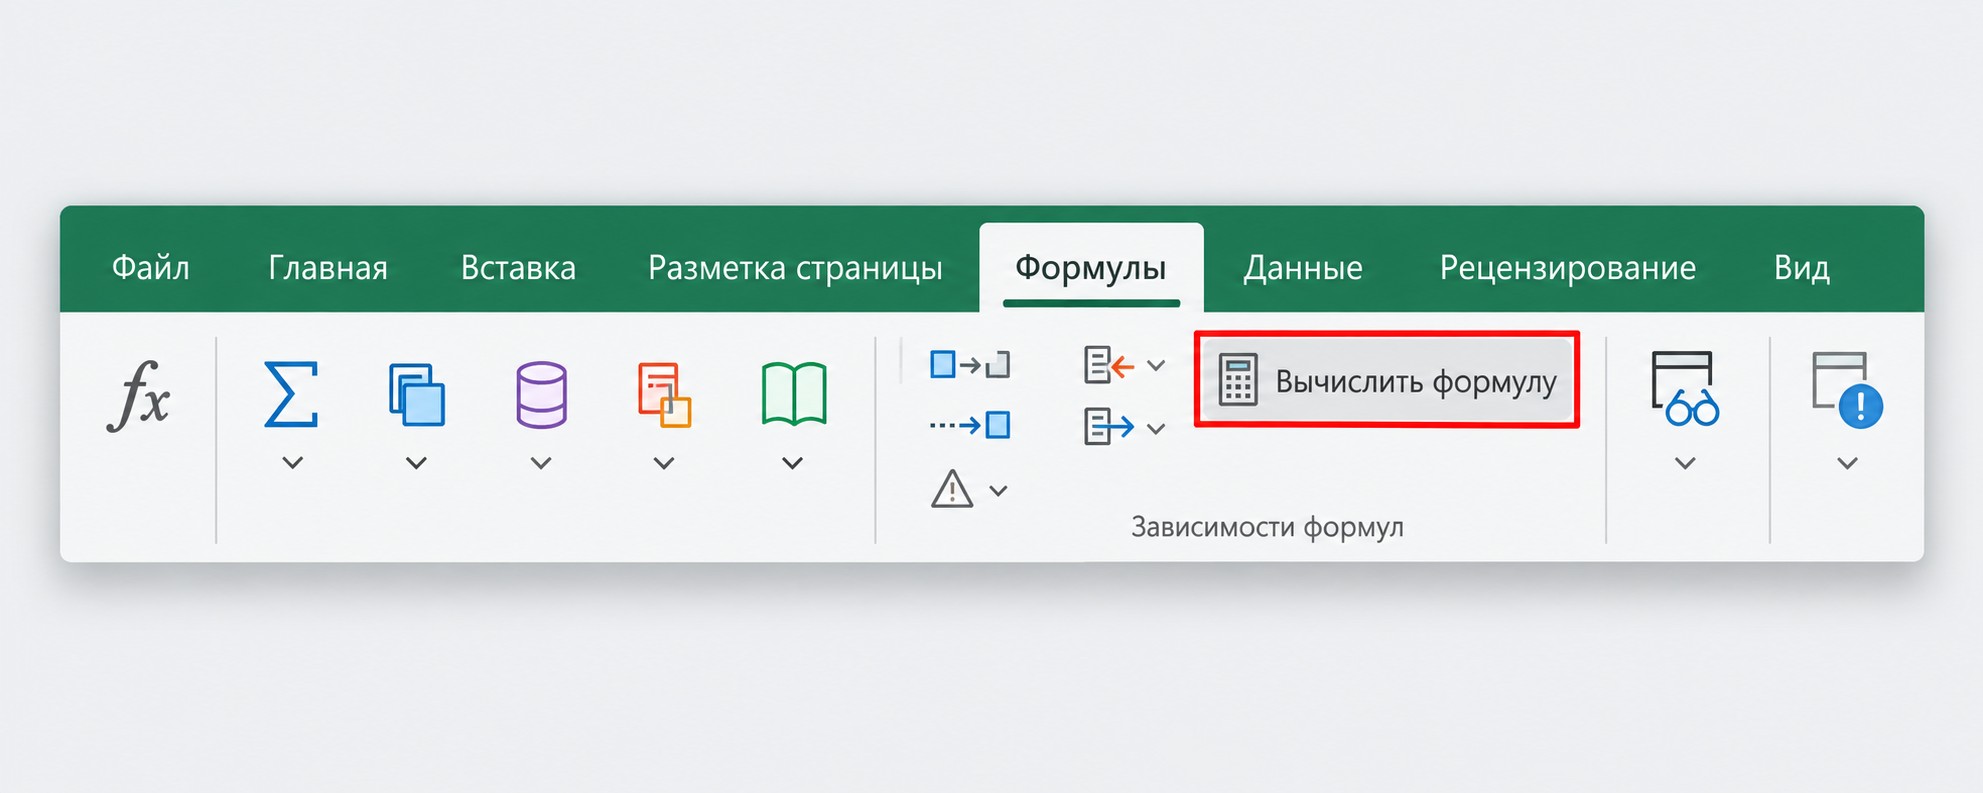Click Trace Dependents dotted arrow icon
1983x793 pixels.
click(x=970, y=425)
